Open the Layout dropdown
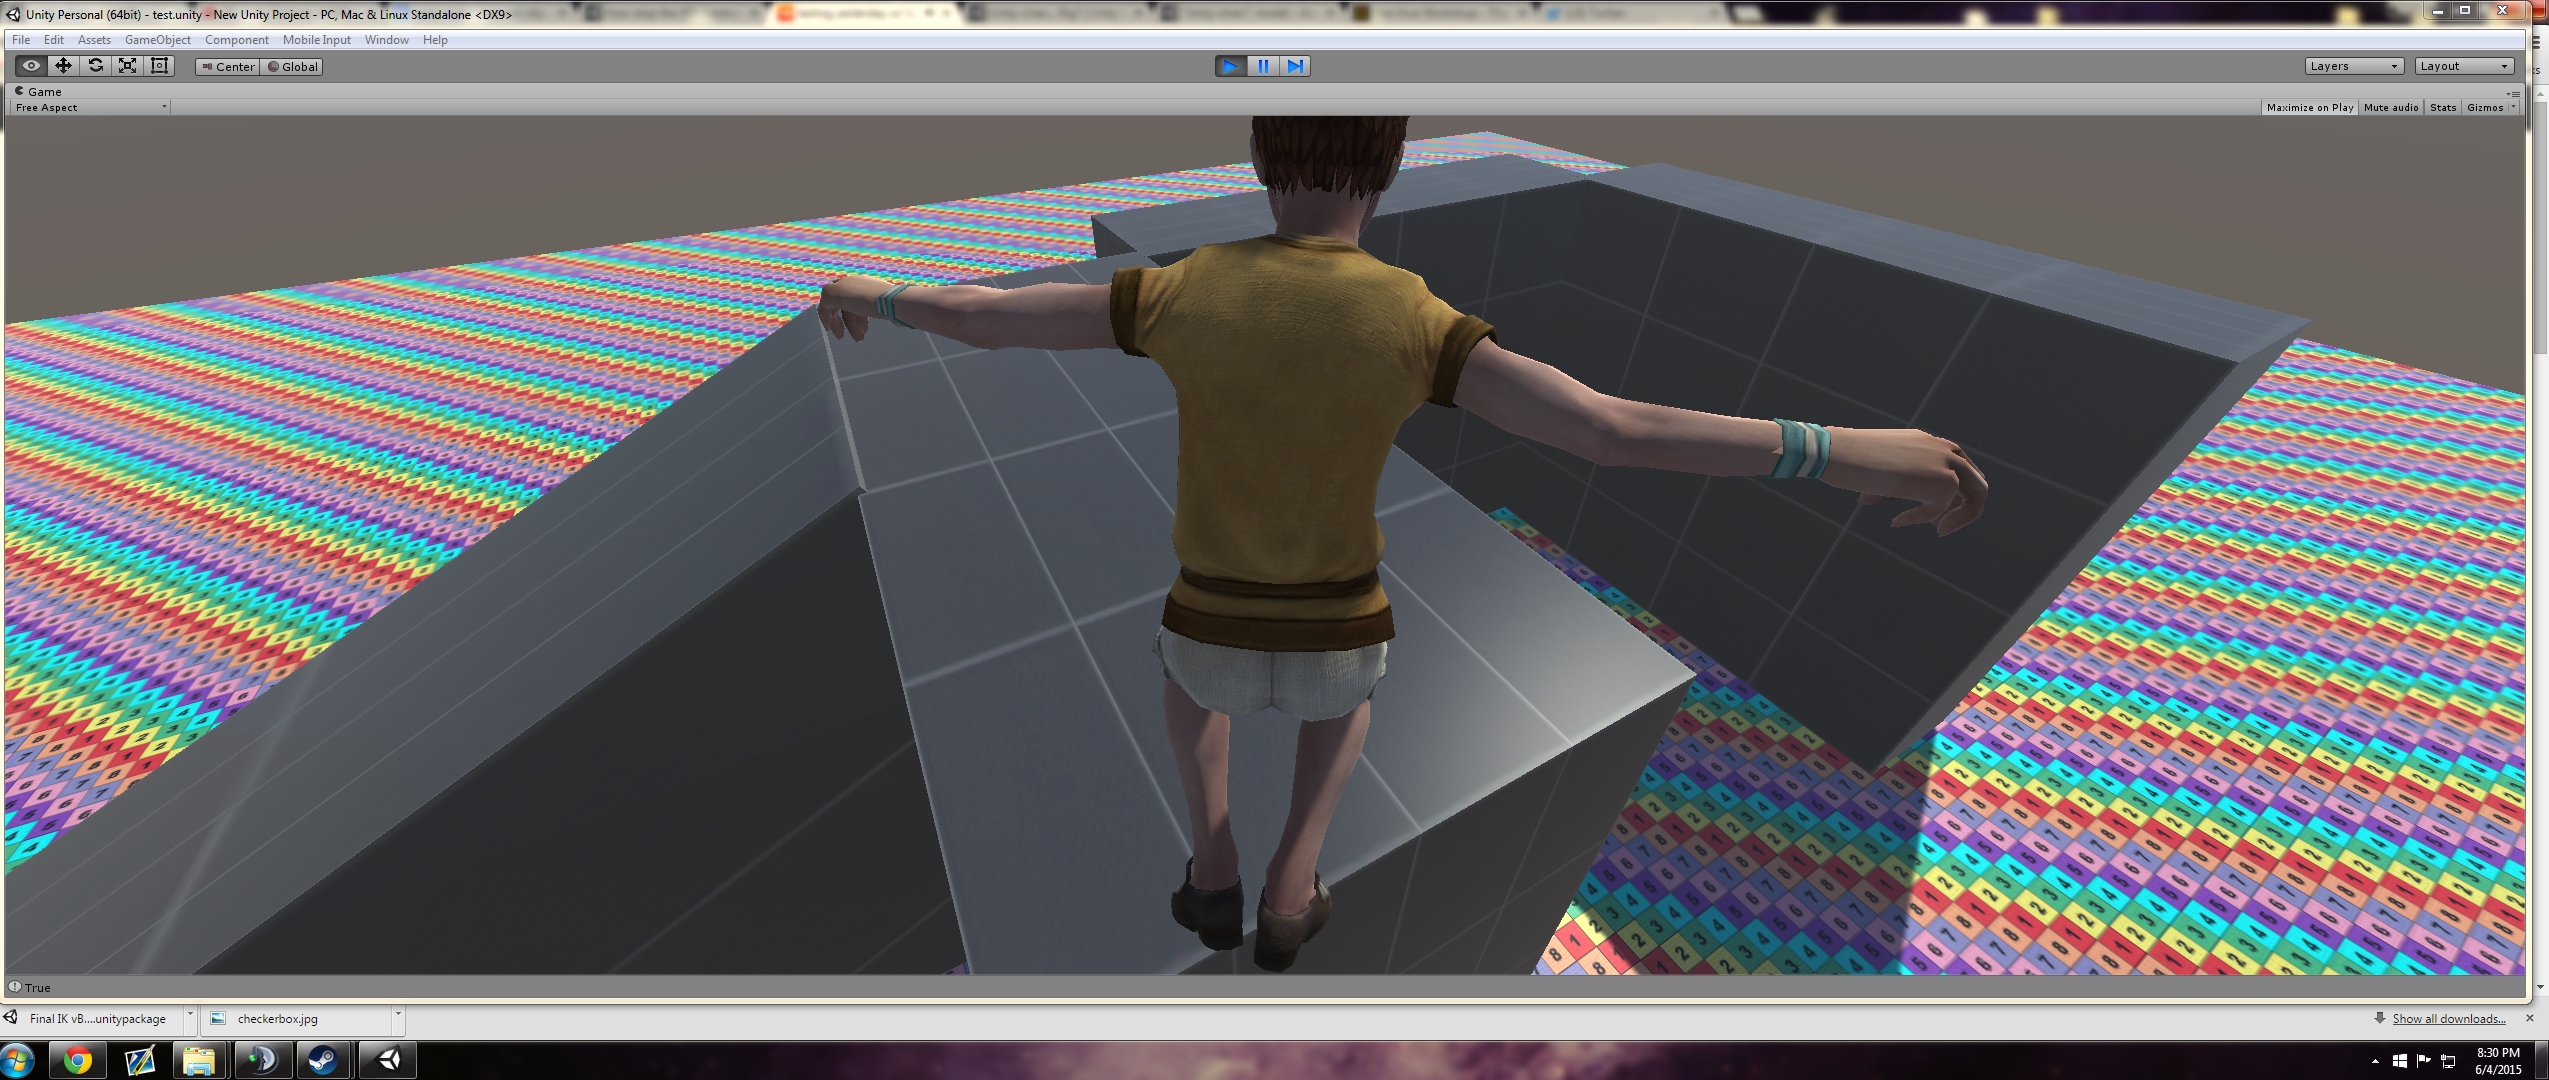Screen dimensions: 2549x1080 click(2463, 66)
